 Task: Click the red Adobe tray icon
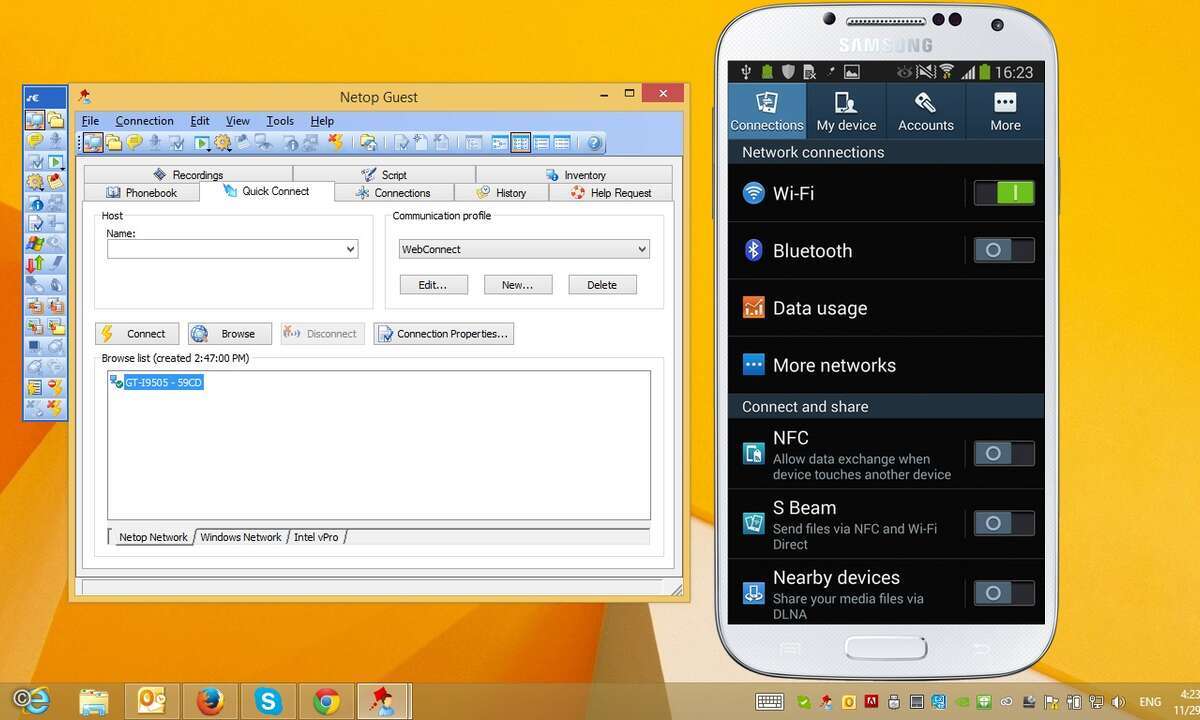[x=871, y=702]
